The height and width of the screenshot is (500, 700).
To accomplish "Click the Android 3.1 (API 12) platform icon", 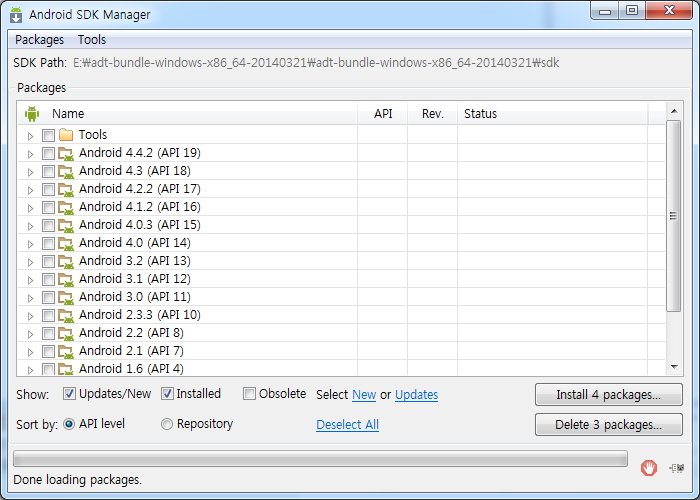I will (66, 279).
